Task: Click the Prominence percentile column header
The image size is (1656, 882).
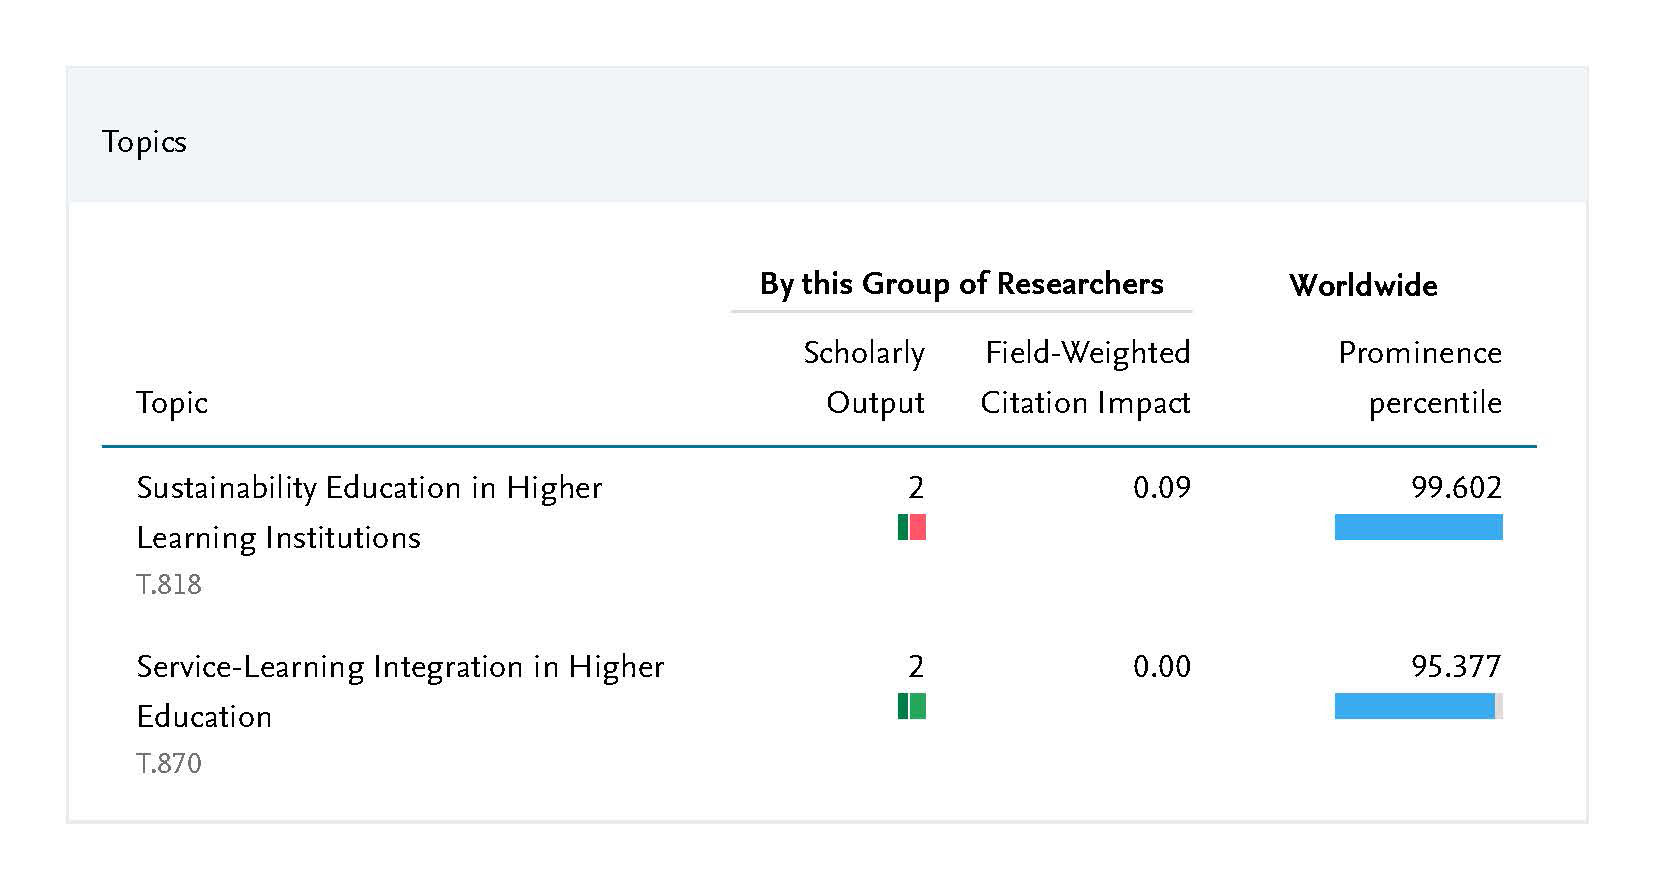Action: click(1420, 377)
